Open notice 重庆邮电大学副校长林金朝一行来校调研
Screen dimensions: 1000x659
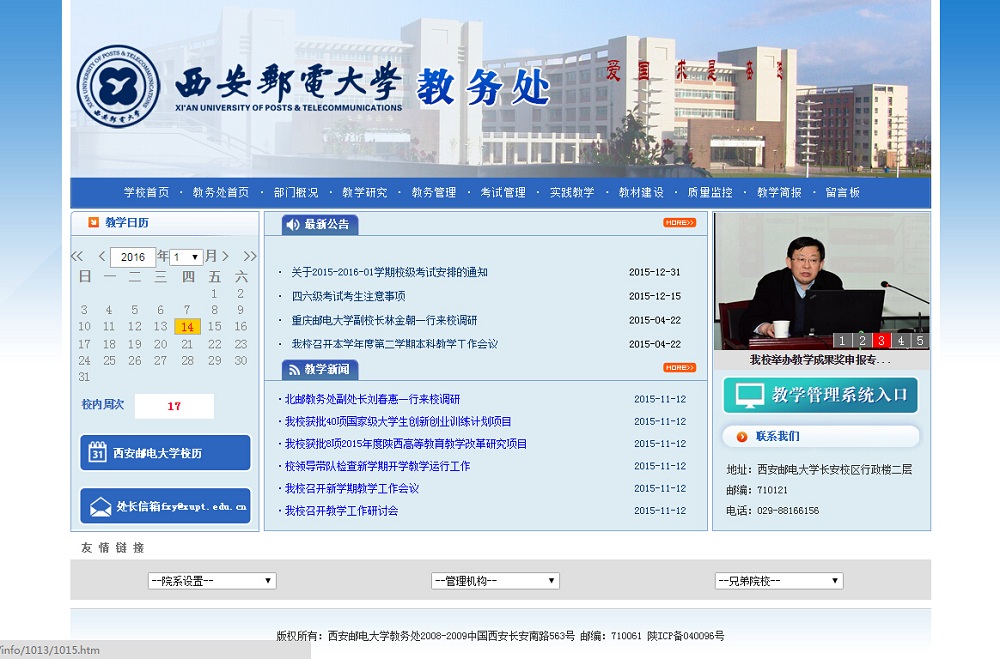(384, 320)
